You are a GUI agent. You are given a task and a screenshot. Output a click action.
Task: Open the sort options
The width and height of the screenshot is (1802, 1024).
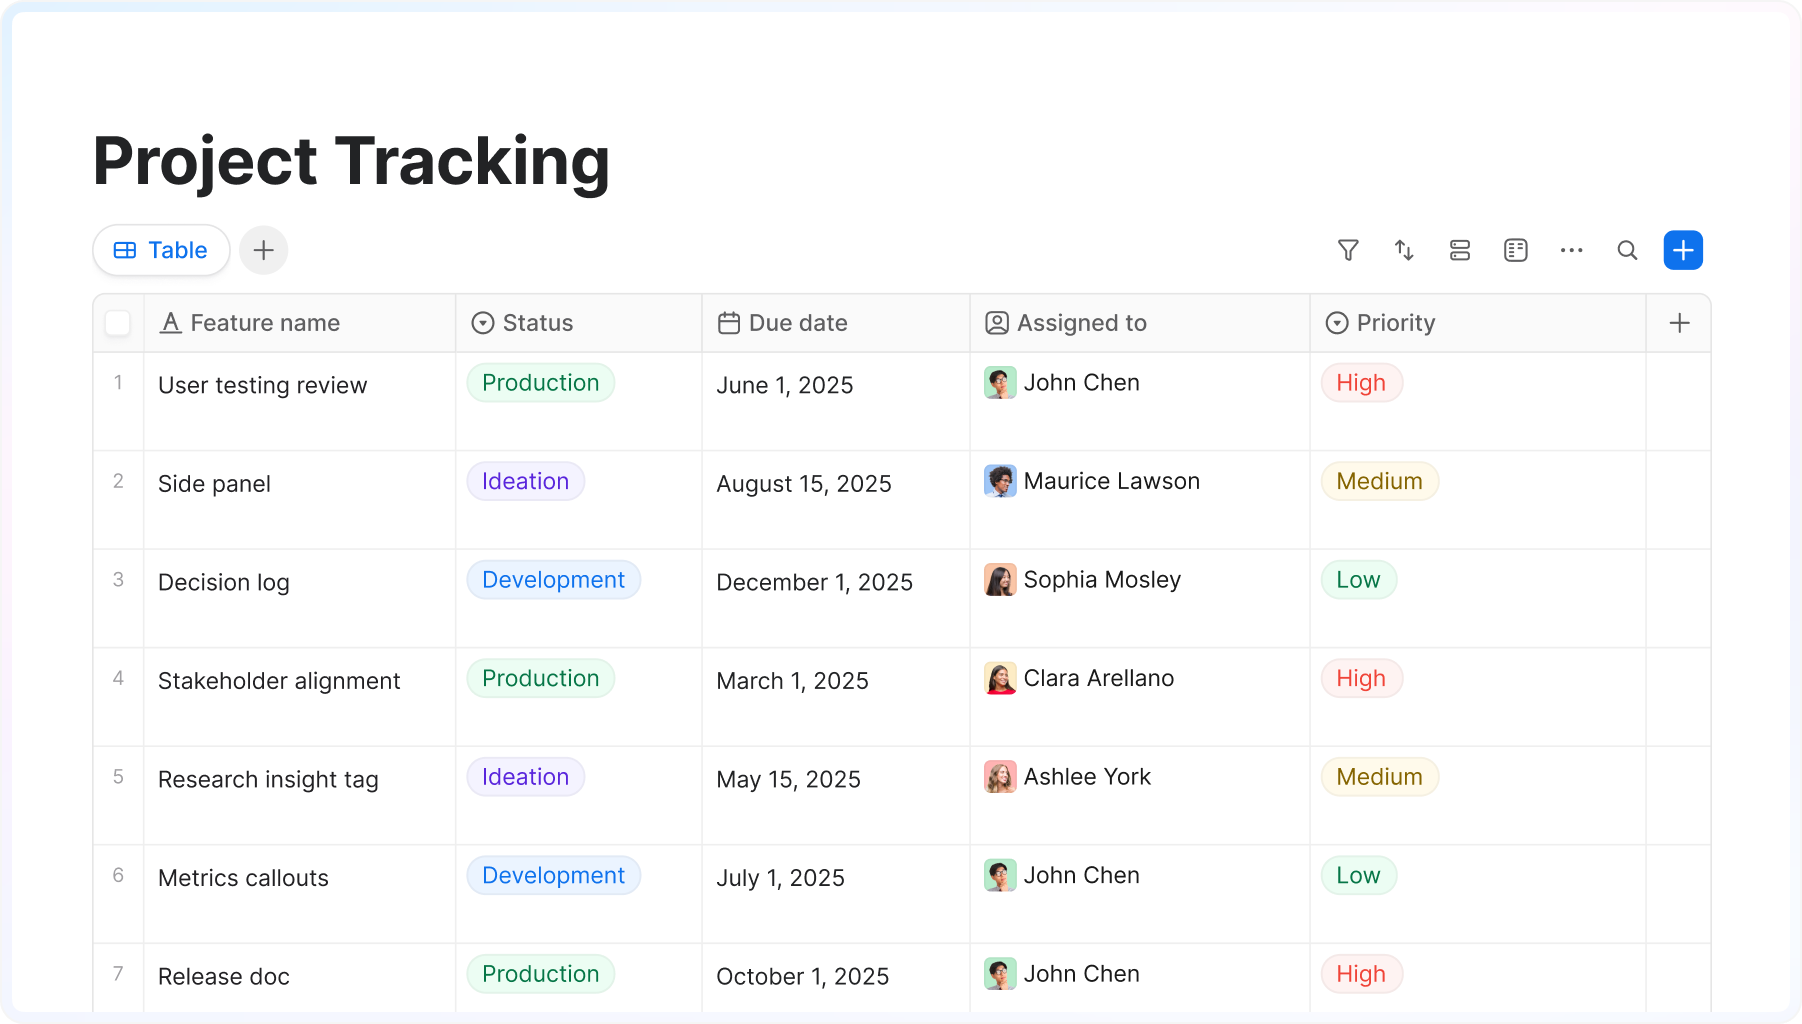1404,250
